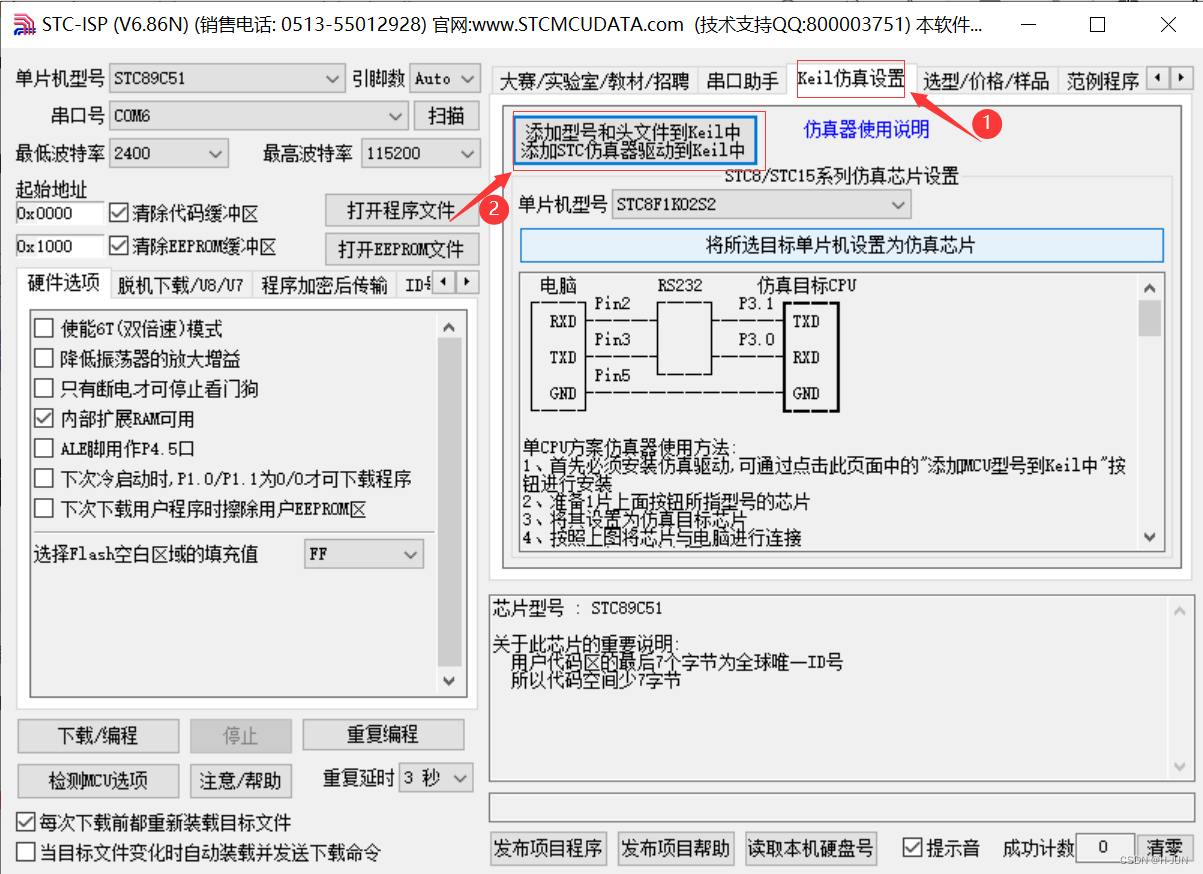Click set selected MCU as simulation chip button
Viewport: 1203px width, 874px height.
coord(841,245)
